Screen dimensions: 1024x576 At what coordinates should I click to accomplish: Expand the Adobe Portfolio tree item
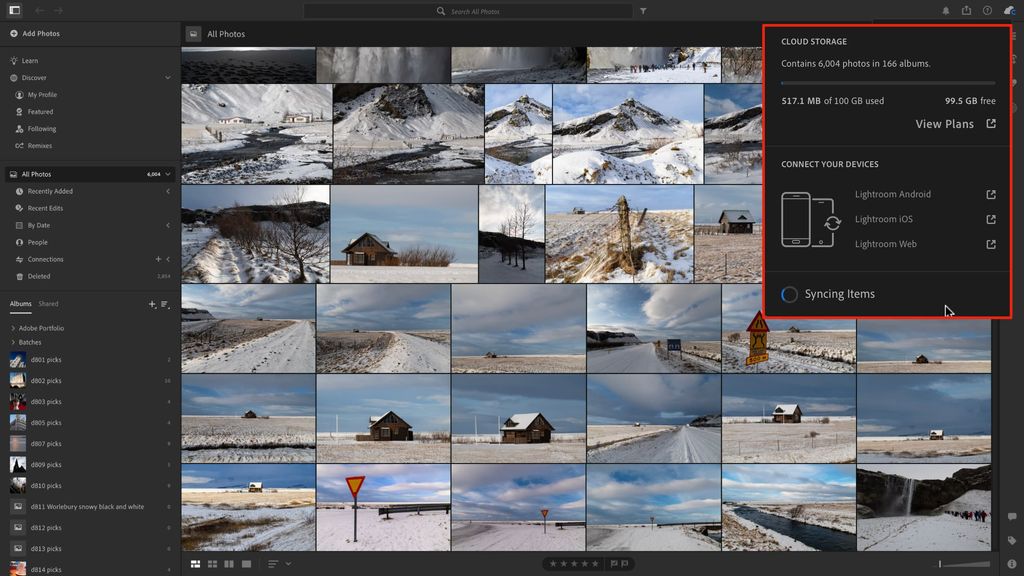tap(13, 328)
